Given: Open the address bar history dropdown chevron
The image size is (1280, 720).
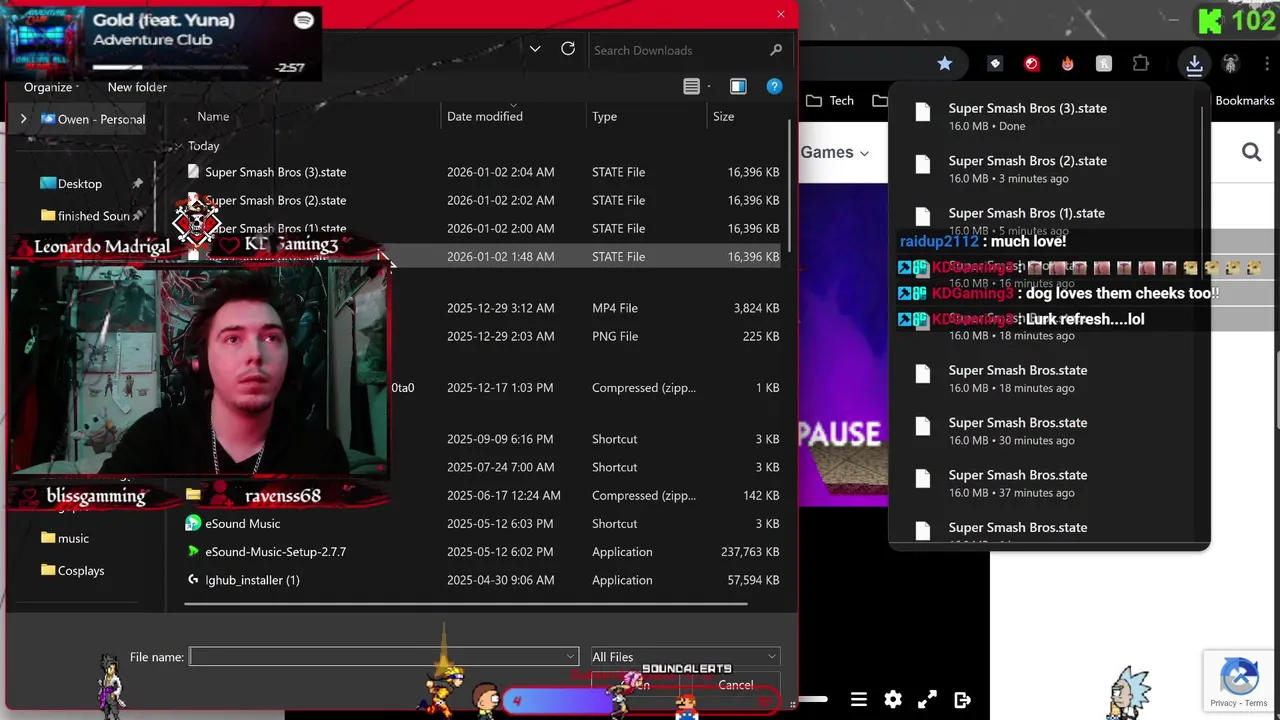Looking at the screenshot, I should click(x=535, y=49).
